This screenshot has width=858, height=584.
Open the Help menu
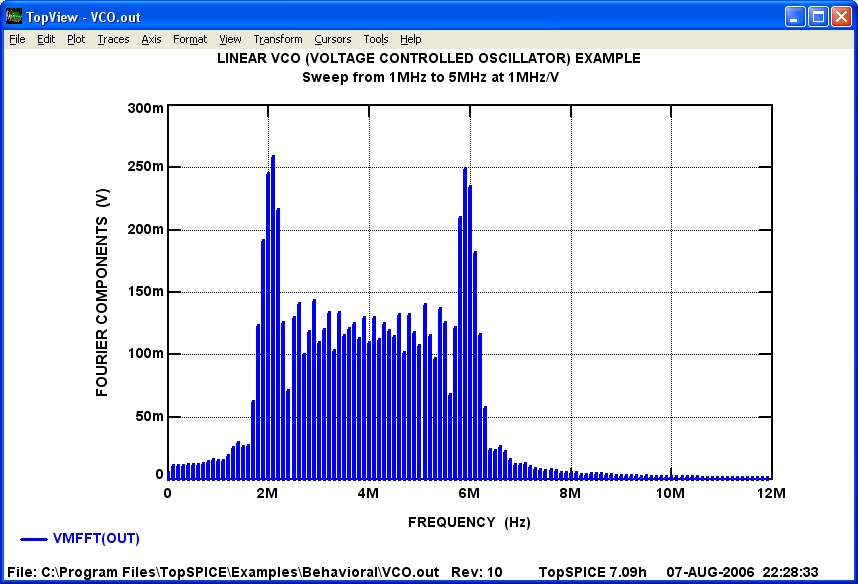410,39
